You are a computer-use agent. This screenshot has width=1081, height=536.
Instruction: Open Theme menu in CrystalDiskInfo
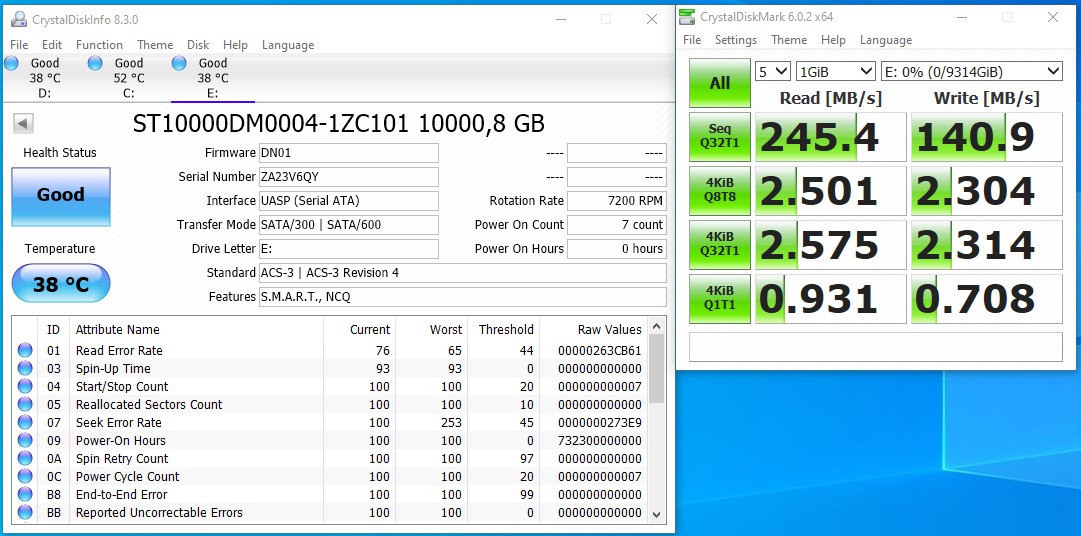155,45
